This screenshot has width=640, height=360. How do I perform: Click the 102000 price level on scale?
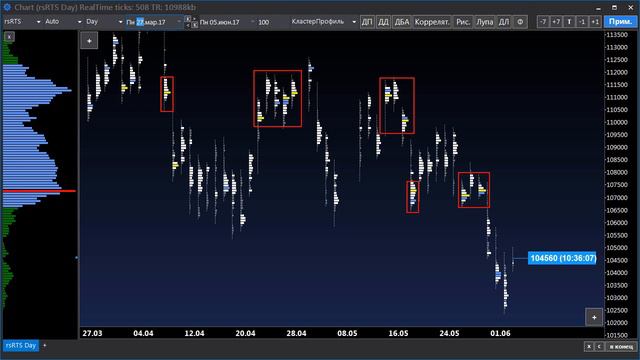[617, 323]
